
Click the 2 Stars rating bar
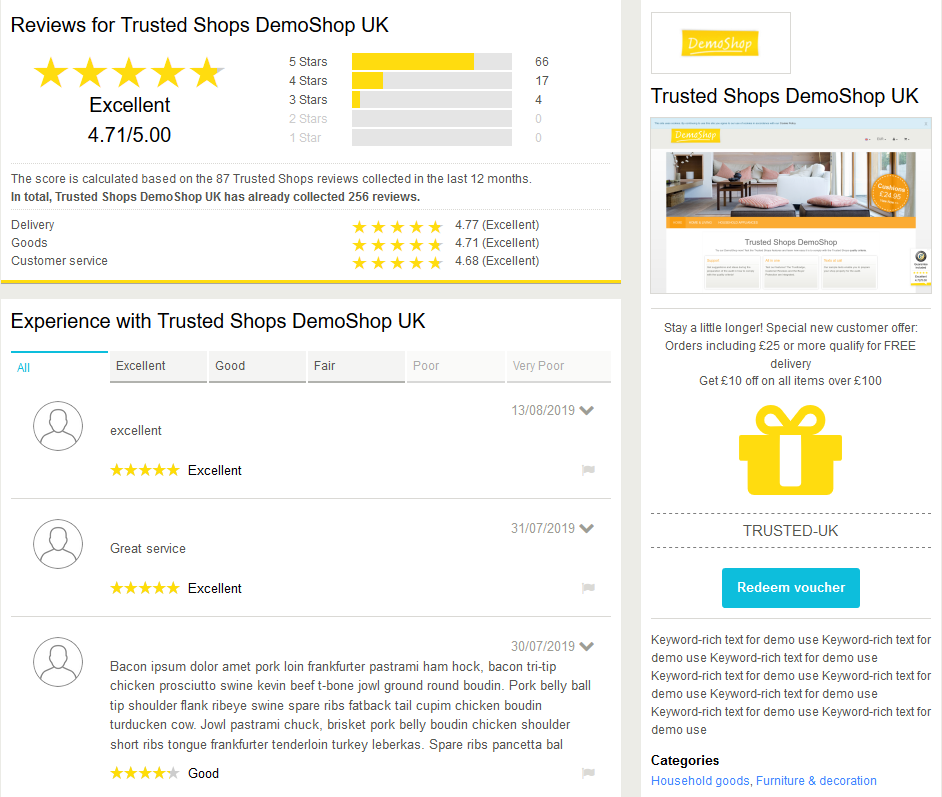[432, 118]
